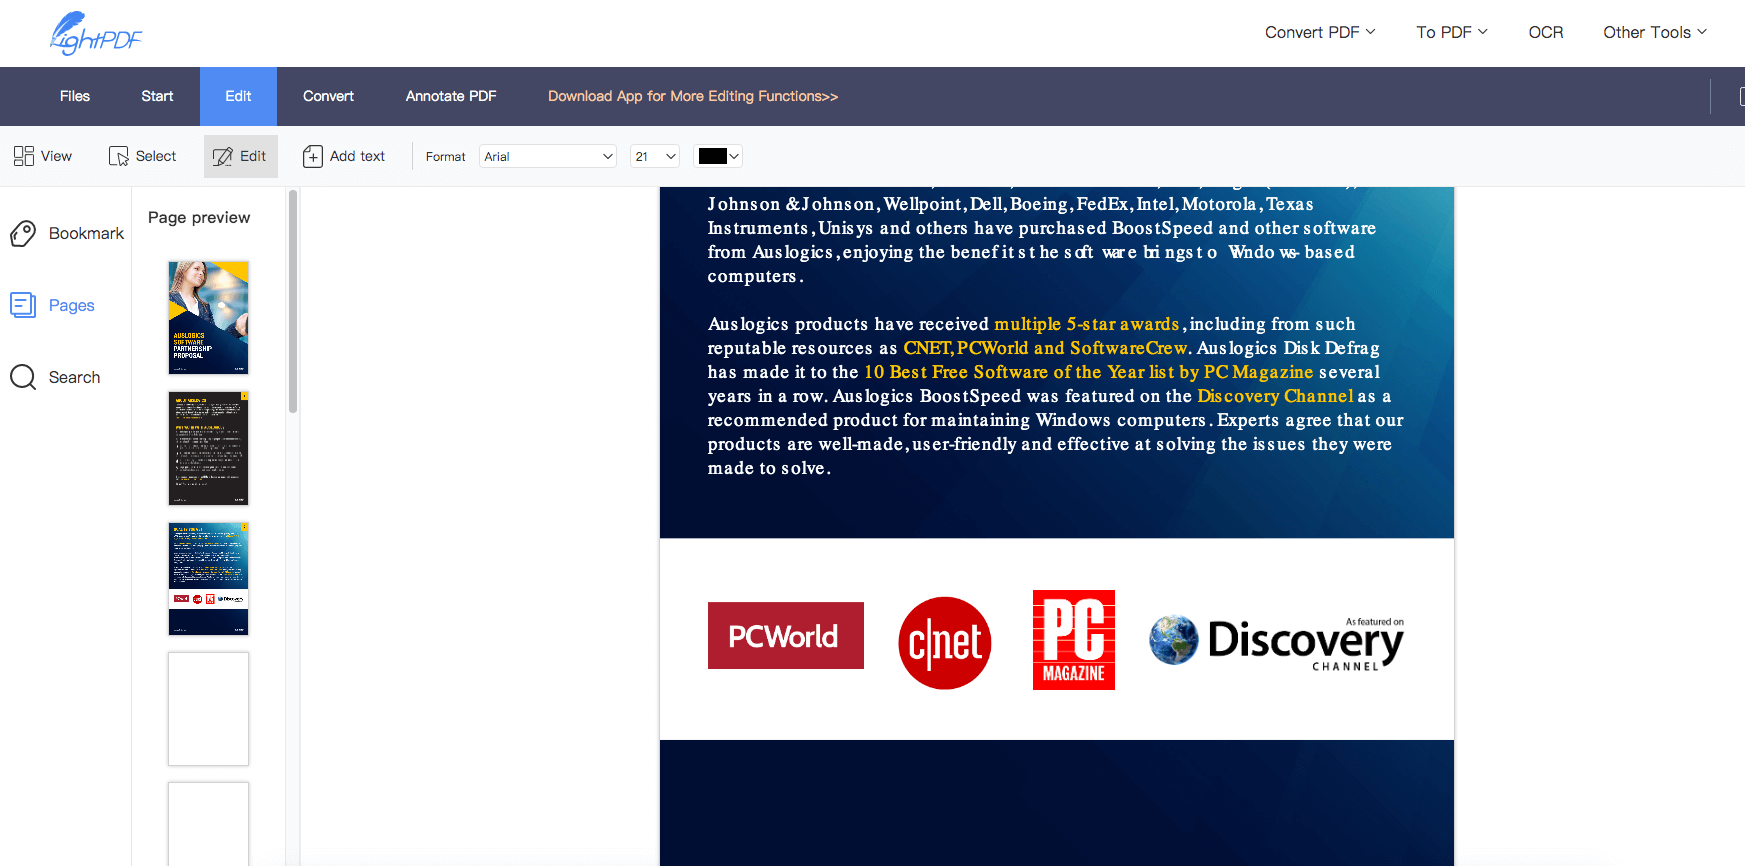This screenshot has height=866, width=1745.
Task: Open the Search panel
Action: point(55,377)
